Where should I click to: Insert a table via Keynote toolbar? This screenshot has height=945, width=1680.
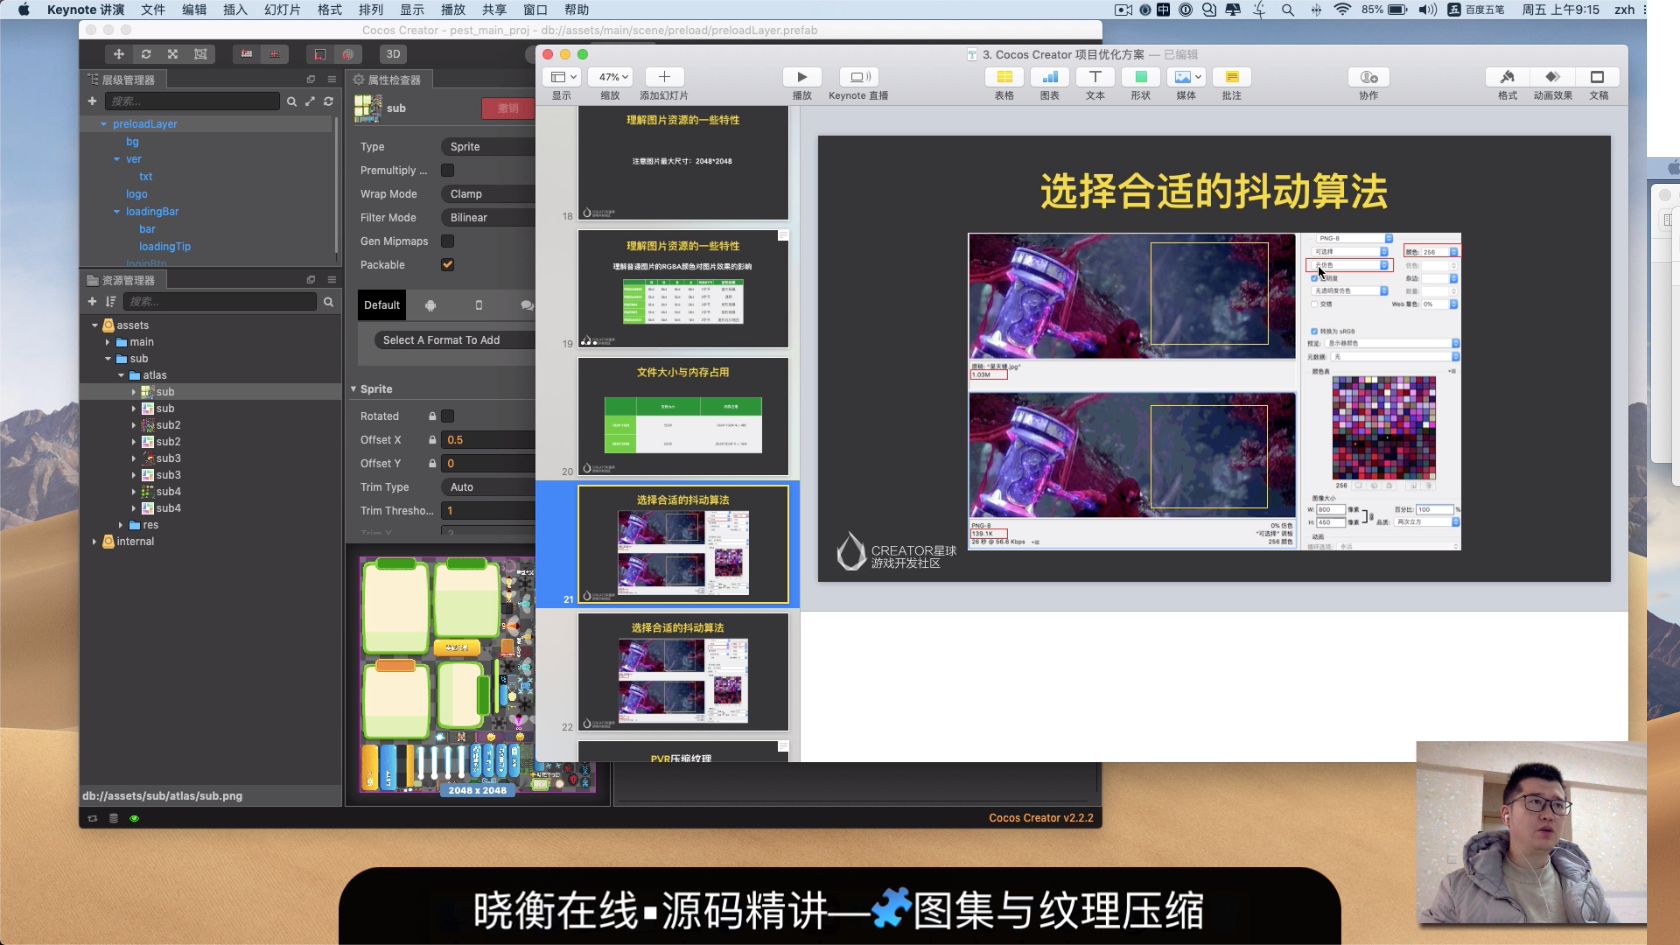point(1004,77)
